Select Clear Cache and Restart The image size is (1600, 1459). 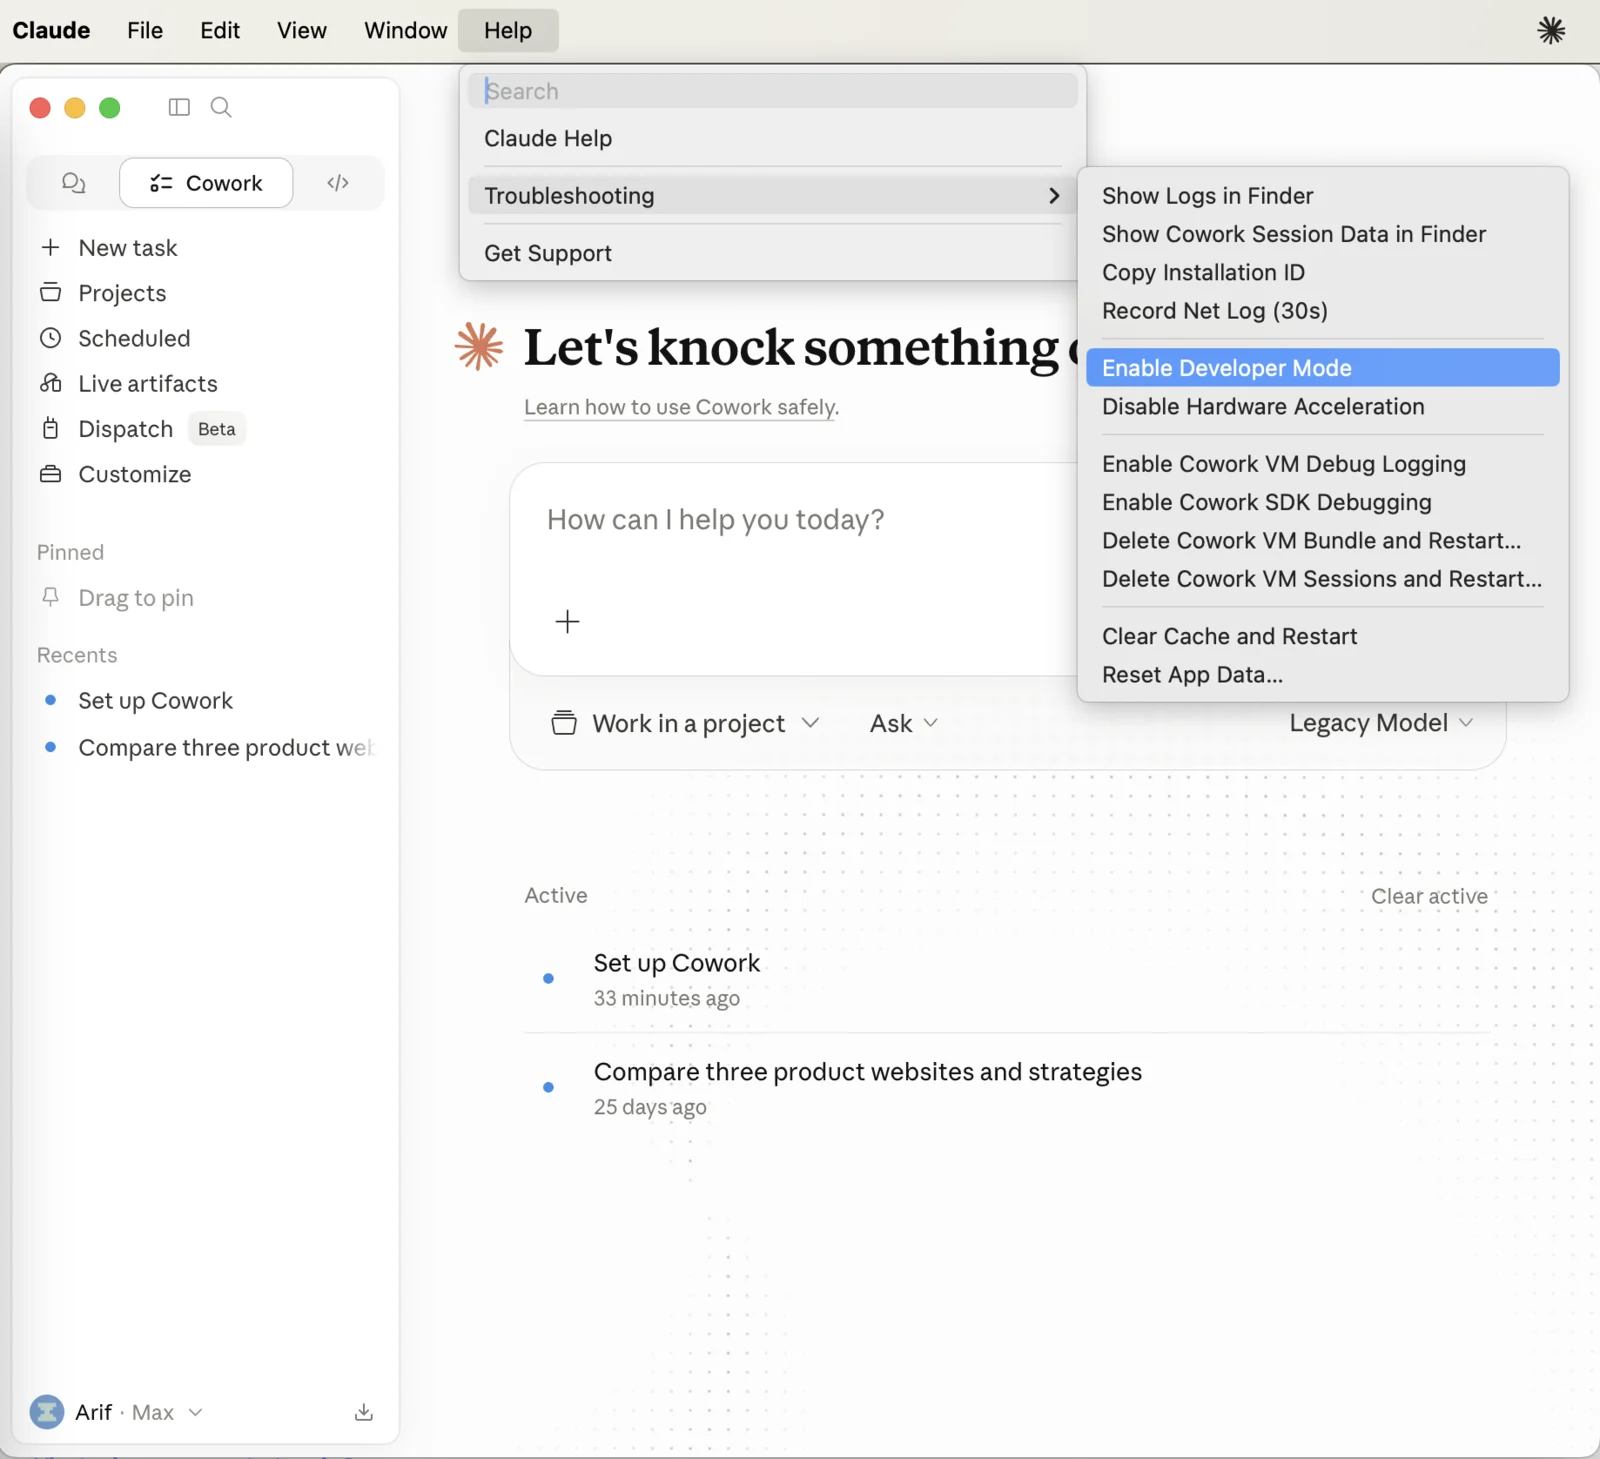point(1322,637)
